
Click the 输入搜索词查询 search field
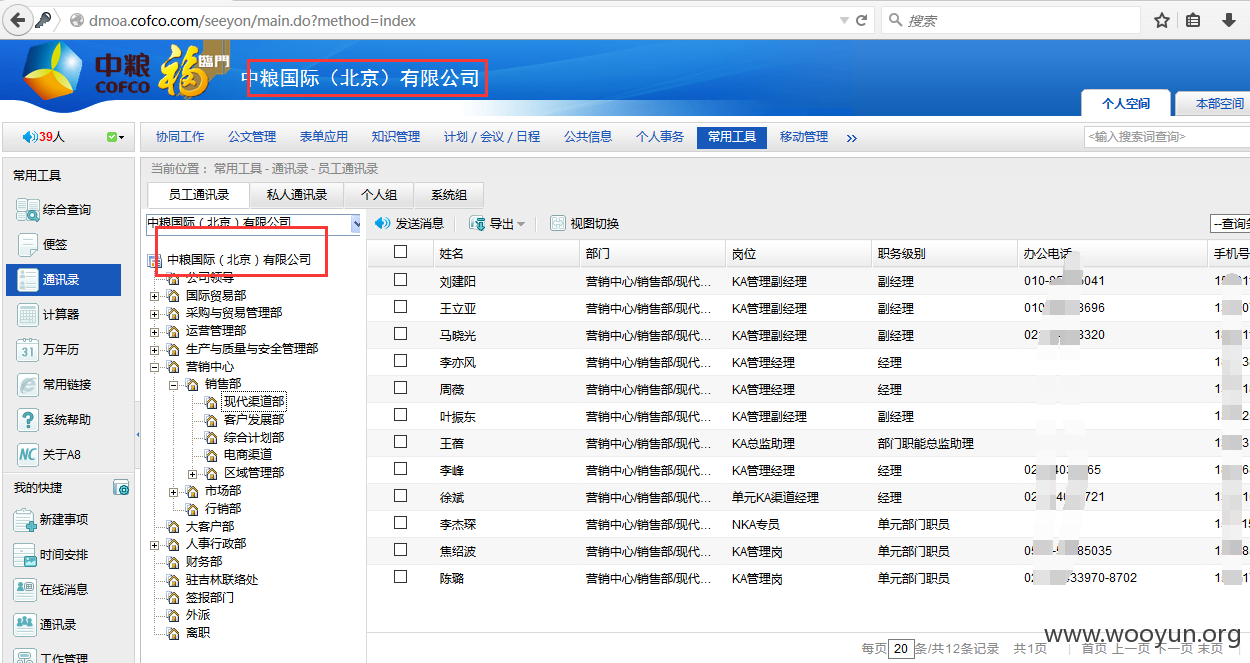click(1167, 137)
